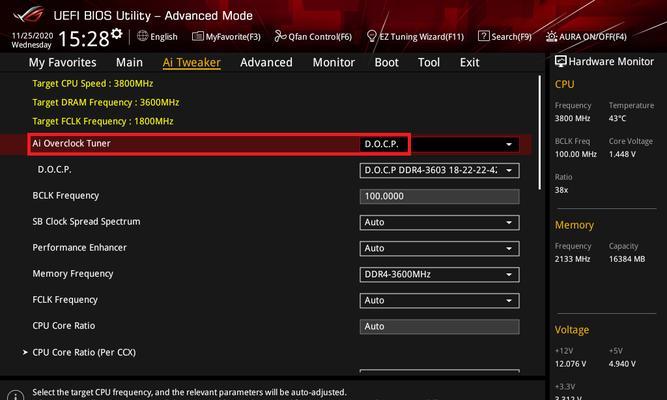Image resolution: width=667 pixels, height=400 pixels.
Task: Click CPU heading in Hardware Monitor
Action: click(564, 84)
